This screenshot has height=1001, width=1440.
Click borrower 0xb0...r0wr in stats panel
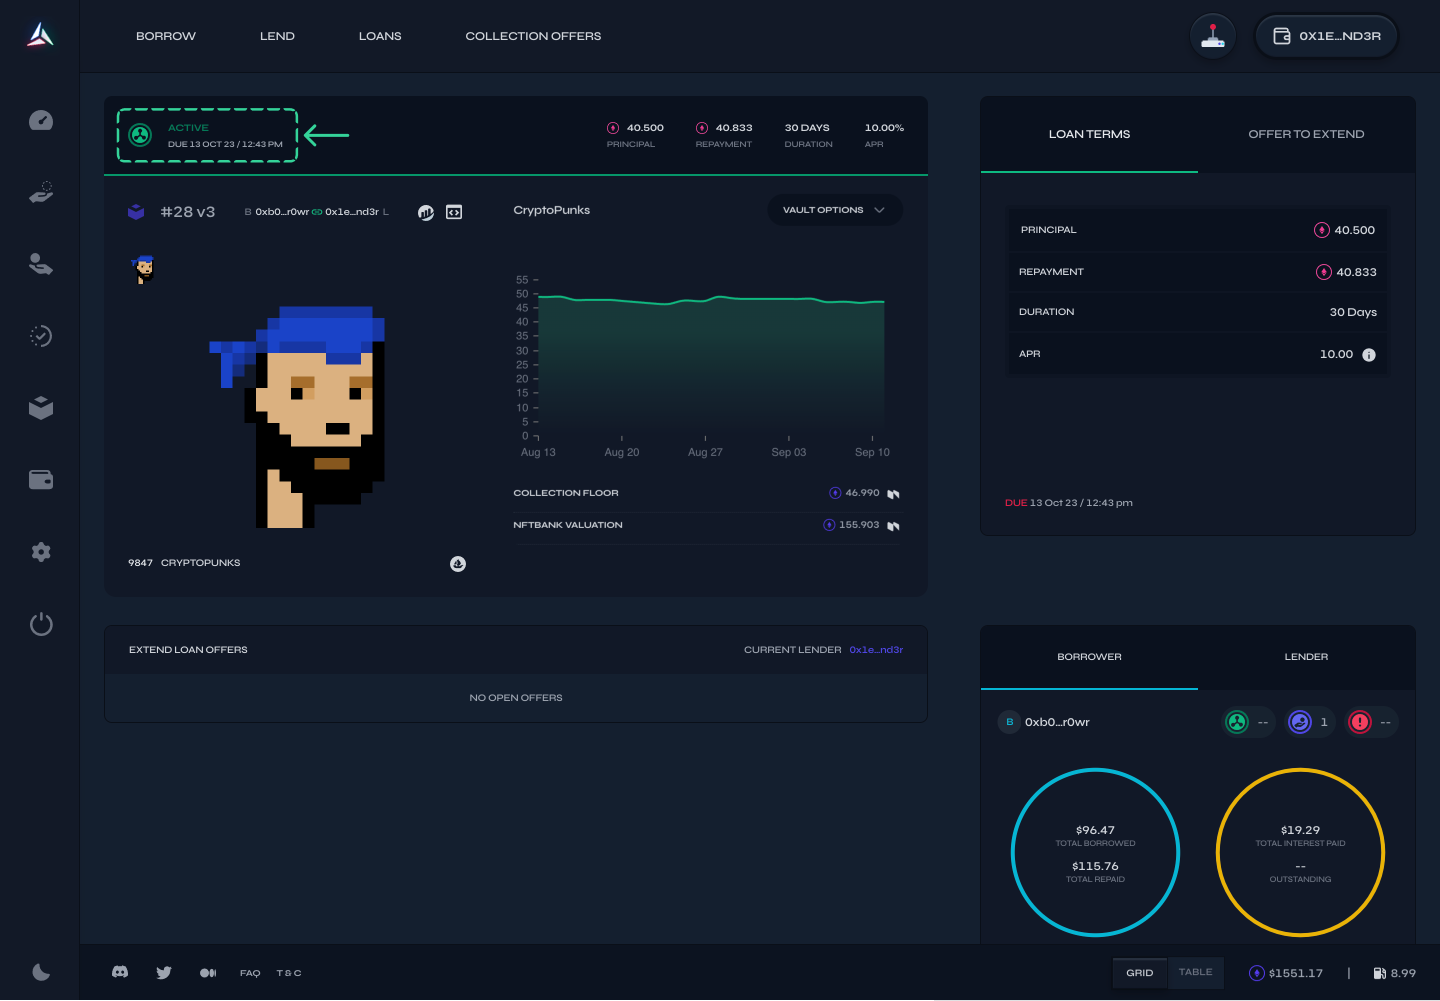[x=1057, y=722]
